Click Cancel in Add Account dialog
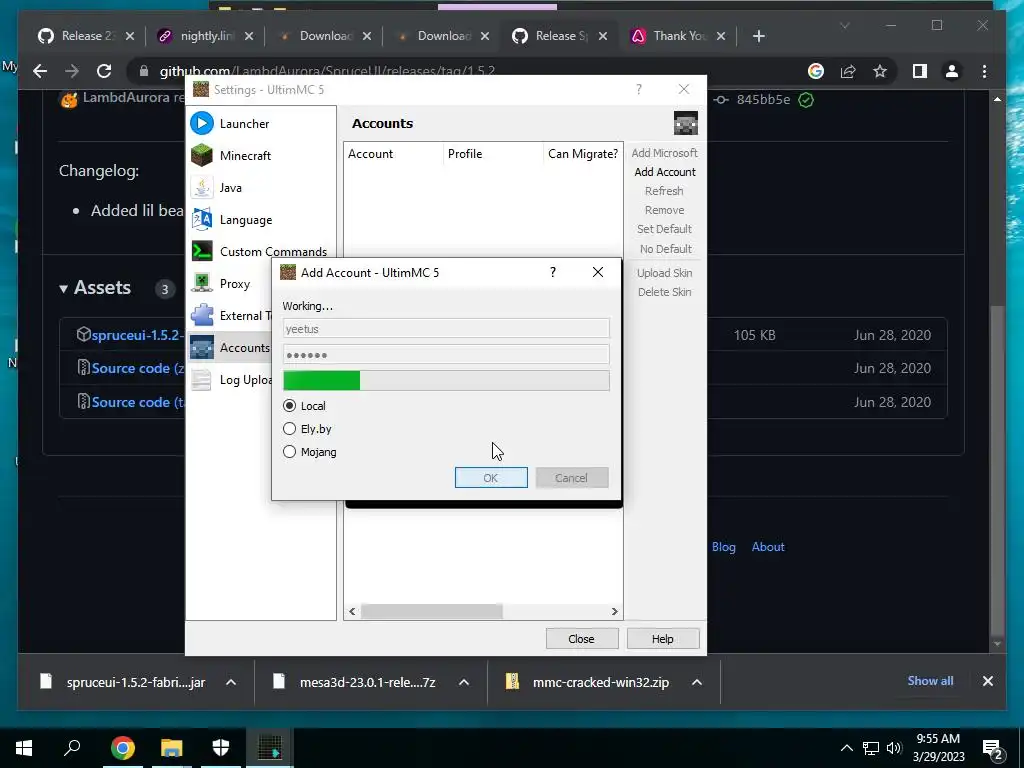 571,477
